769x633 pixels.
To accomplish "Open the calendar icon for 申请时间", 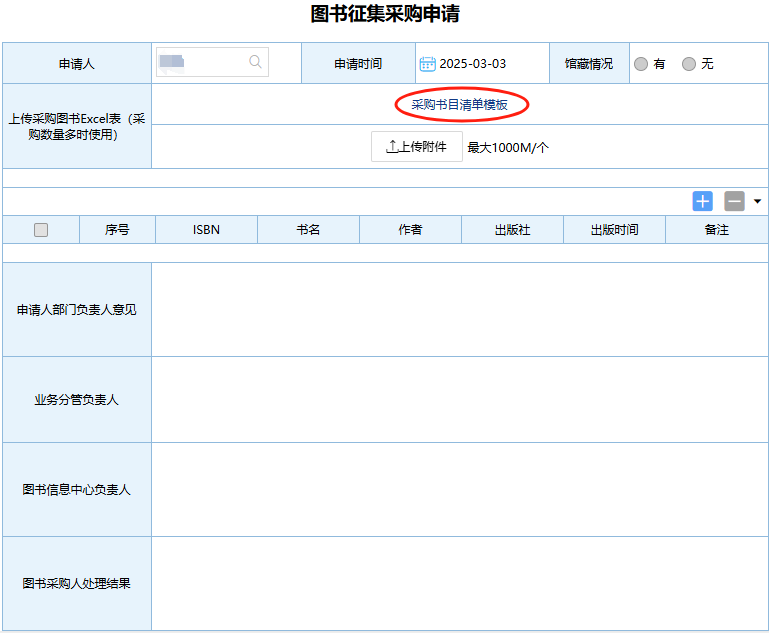I will (427, 64).
